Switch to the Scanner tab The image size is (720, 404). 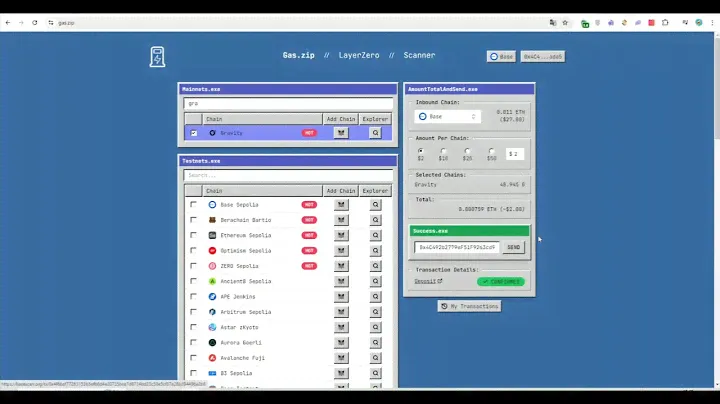click(x=420, y=56)
